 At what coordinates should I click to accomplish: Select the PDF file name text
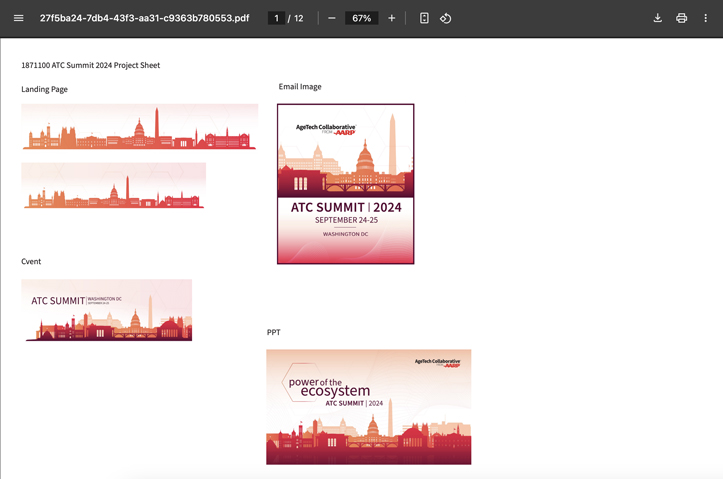tap(144, 18)
